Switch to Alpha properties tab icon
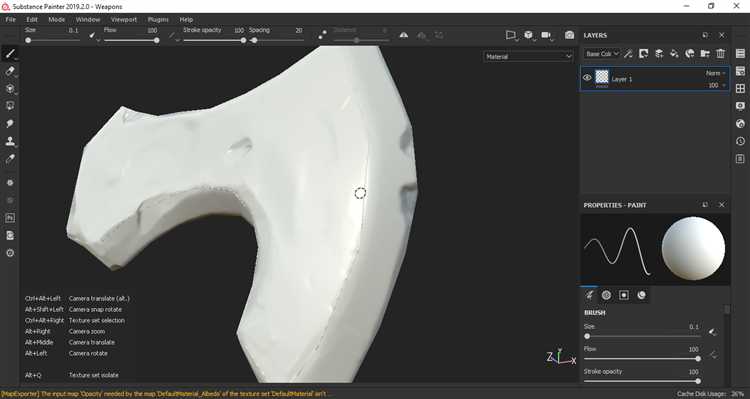This screenshot has width=750, height=399. [x=607, y=295]
